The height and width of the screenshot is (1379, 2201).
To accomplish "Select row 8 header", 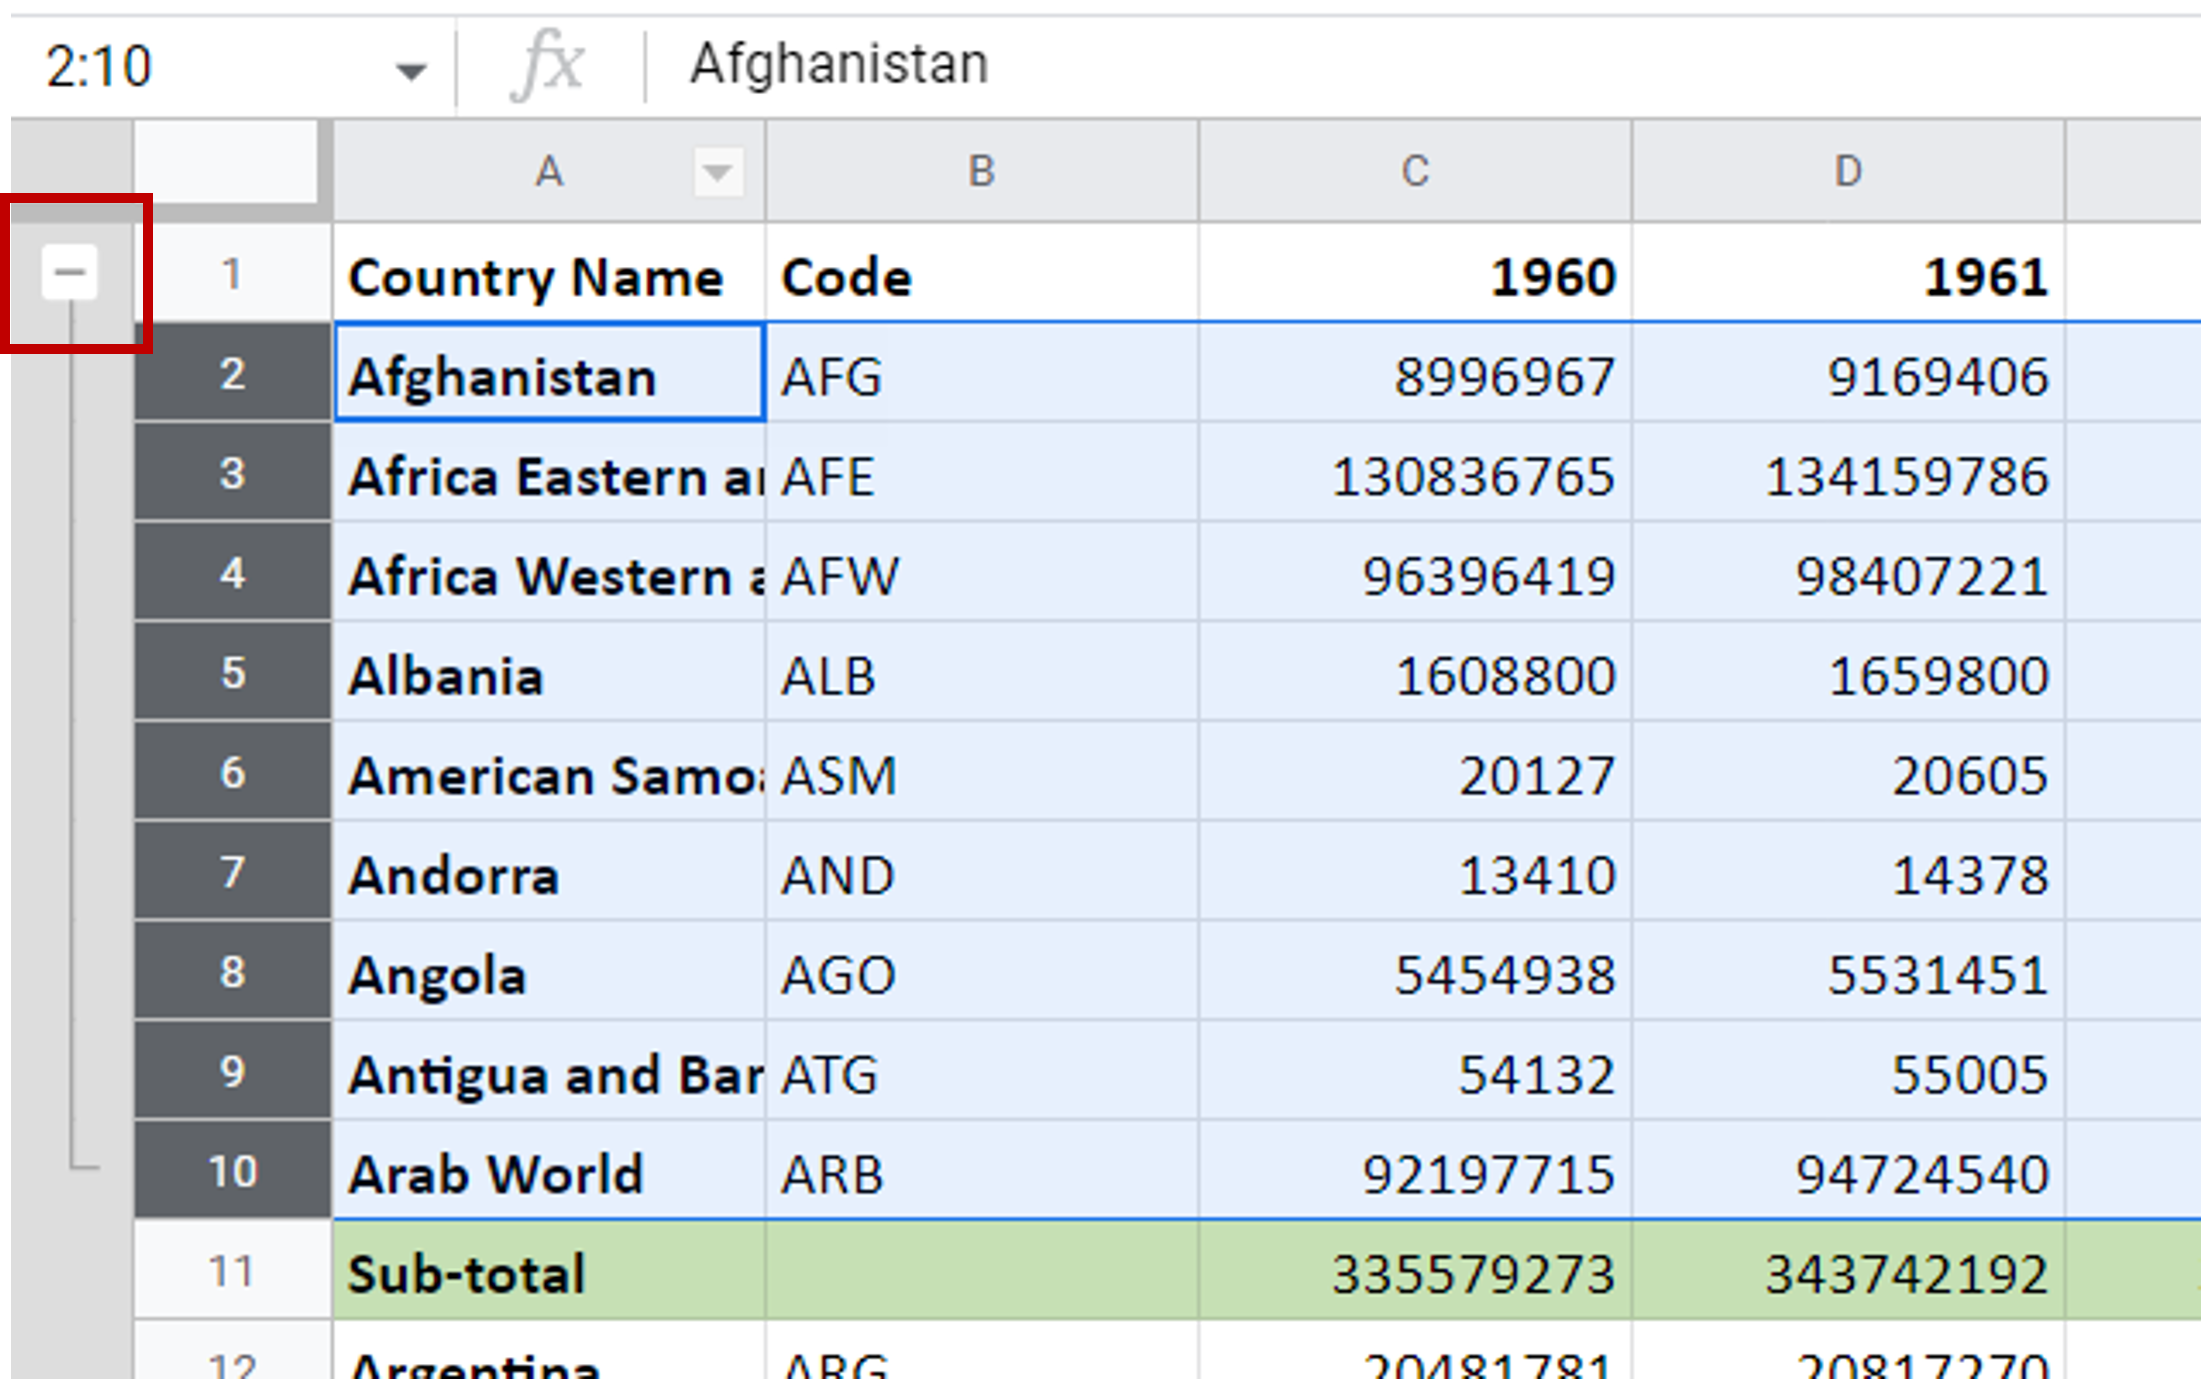I will [x=232, y=971].
